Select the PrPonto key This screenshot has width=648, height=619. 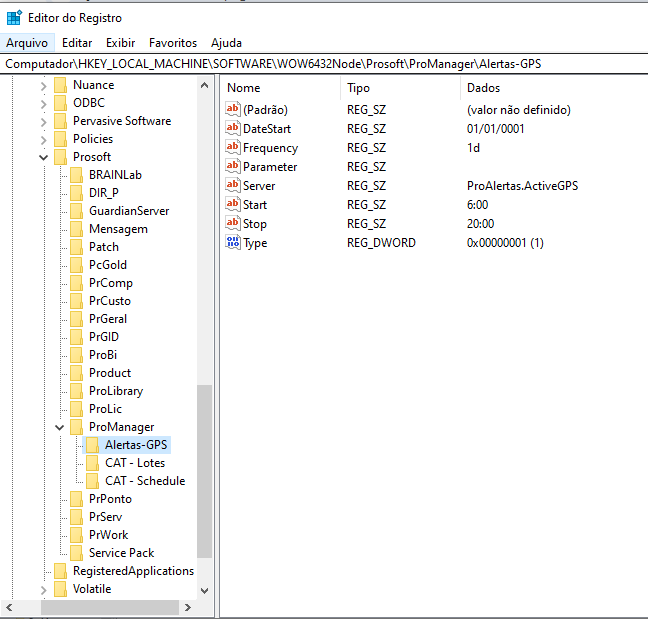tap(110, 499)
